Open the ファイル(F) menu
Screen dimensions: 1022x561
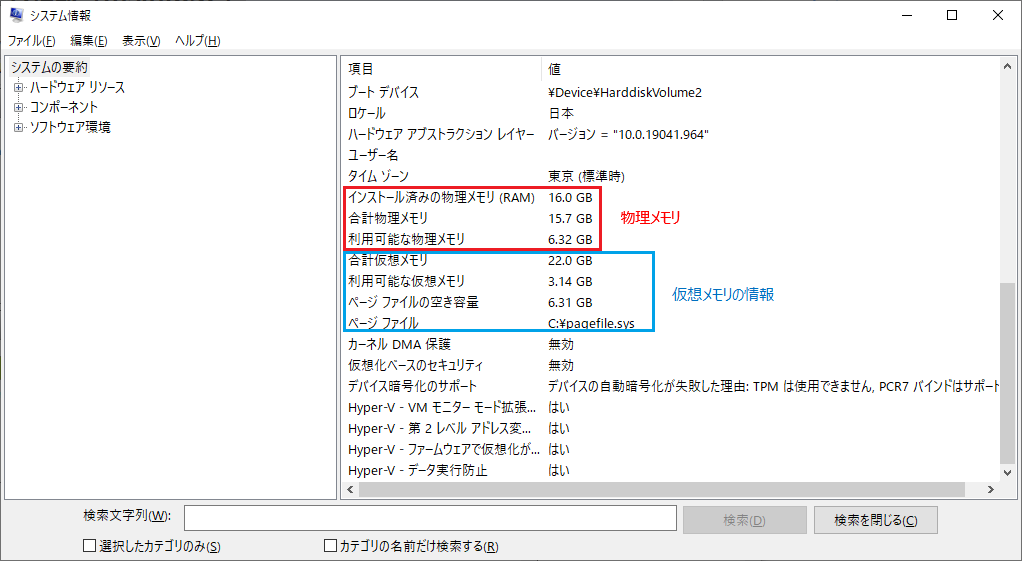pos(31,41)
